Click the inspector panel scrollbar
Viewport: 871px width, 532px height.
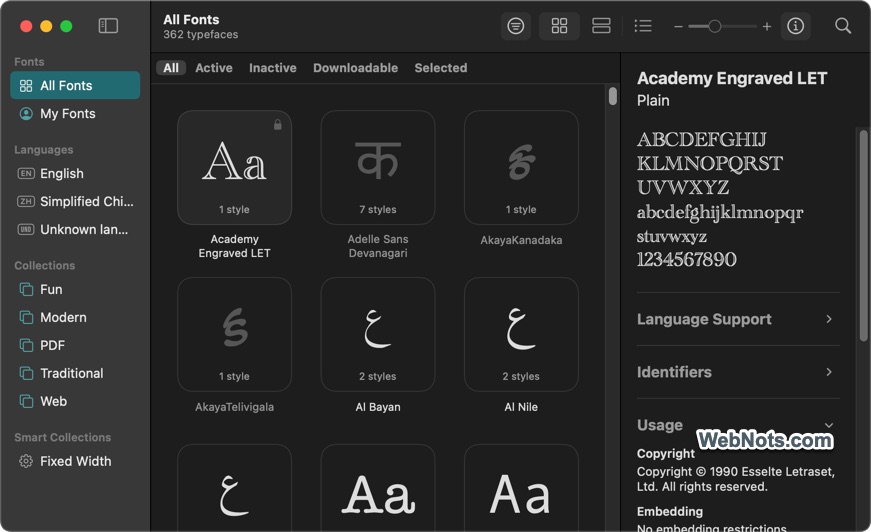[x=864, y=235]
